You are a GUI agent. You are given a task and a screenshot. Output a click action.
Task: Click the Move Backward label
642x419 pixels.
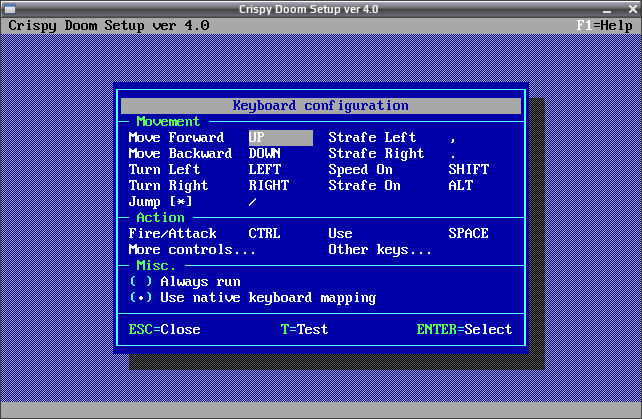click(x=180, y=154)
